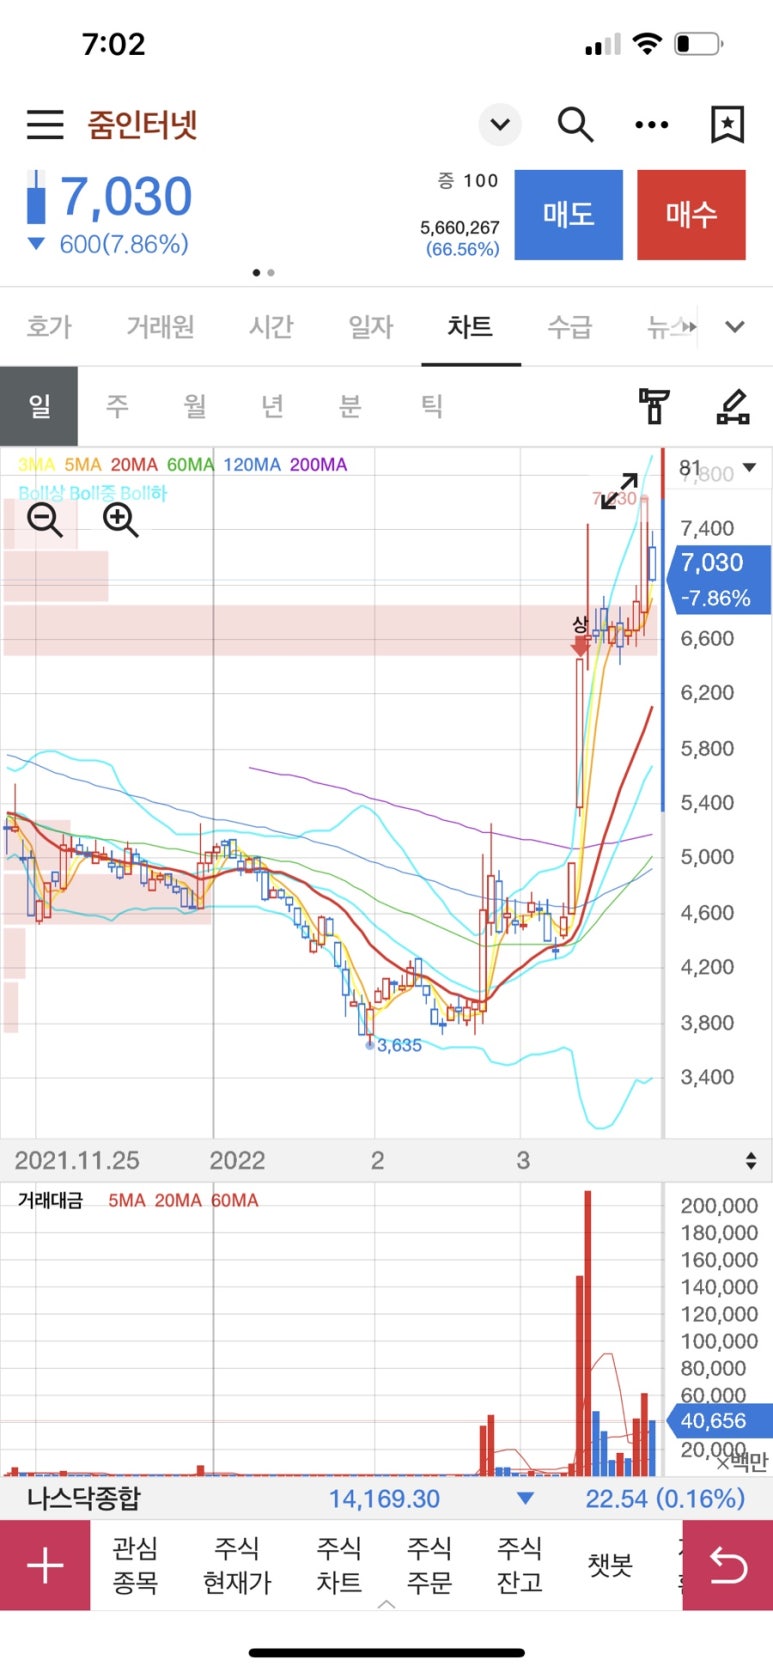The image size is (773, 1672).
Task: Zoom in the chart
Action: click(x=120, y=520)
